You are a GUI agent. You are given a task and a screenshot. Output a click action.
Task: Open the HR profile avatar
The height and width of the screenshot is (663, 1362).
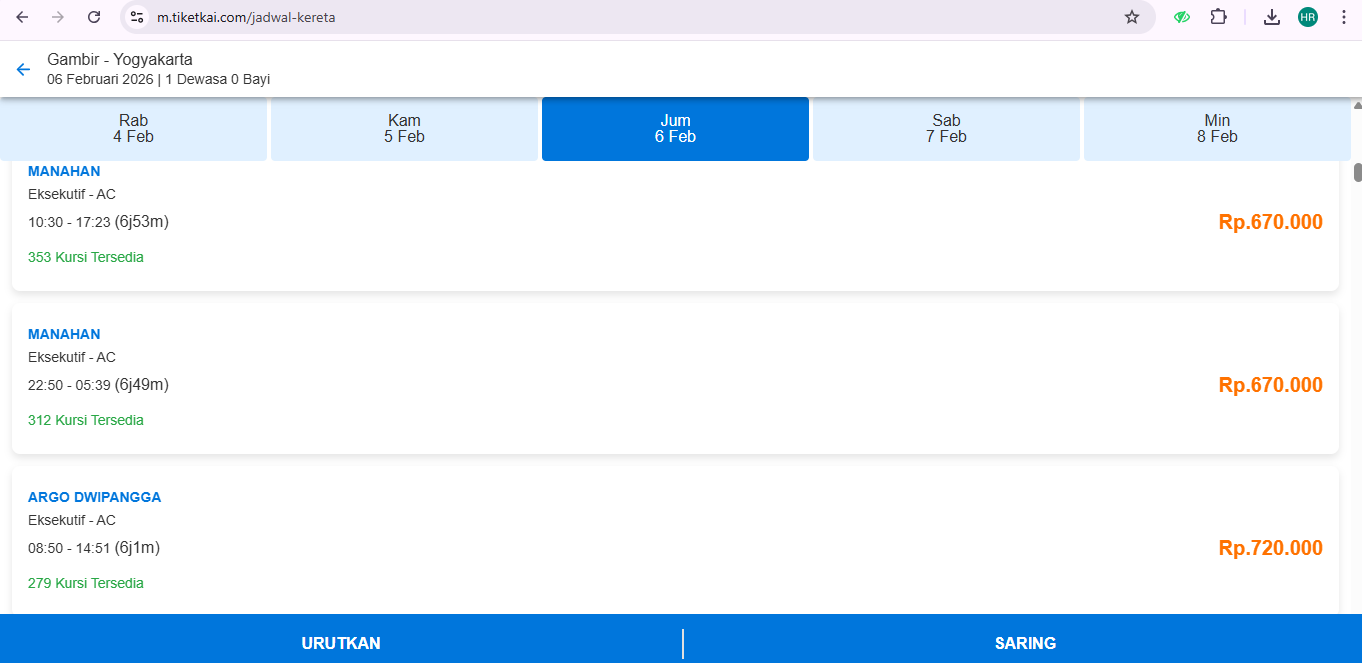coord(1307,17)
